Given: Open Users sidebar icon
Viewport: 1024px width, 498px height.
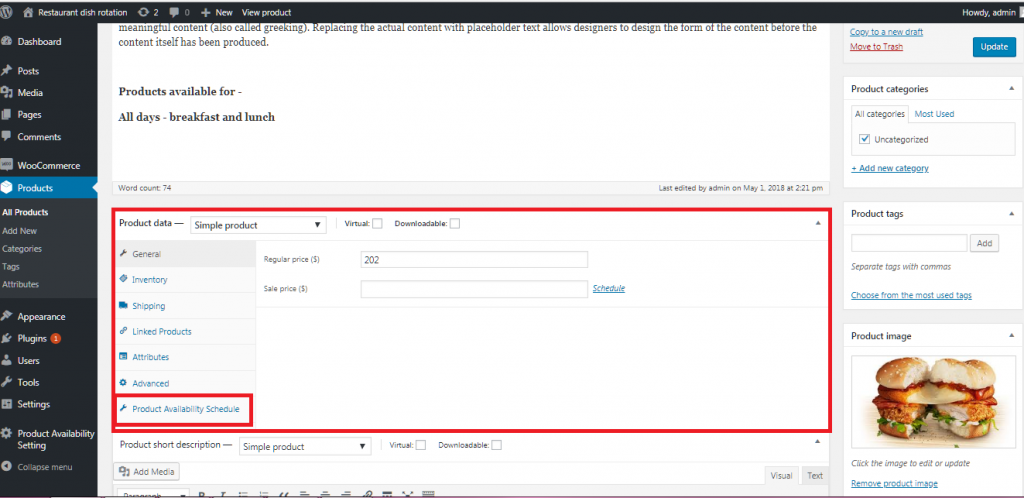Looking at the screenshot, I should (7, 360).
